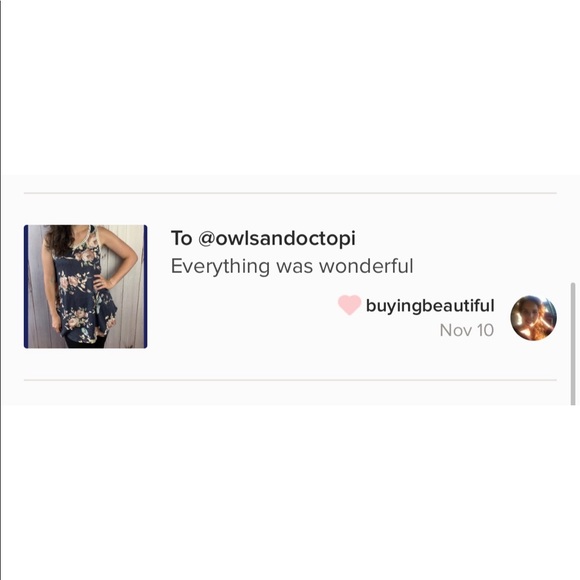
Task: Click the blank white area above the note
Action: click(290, 87)
